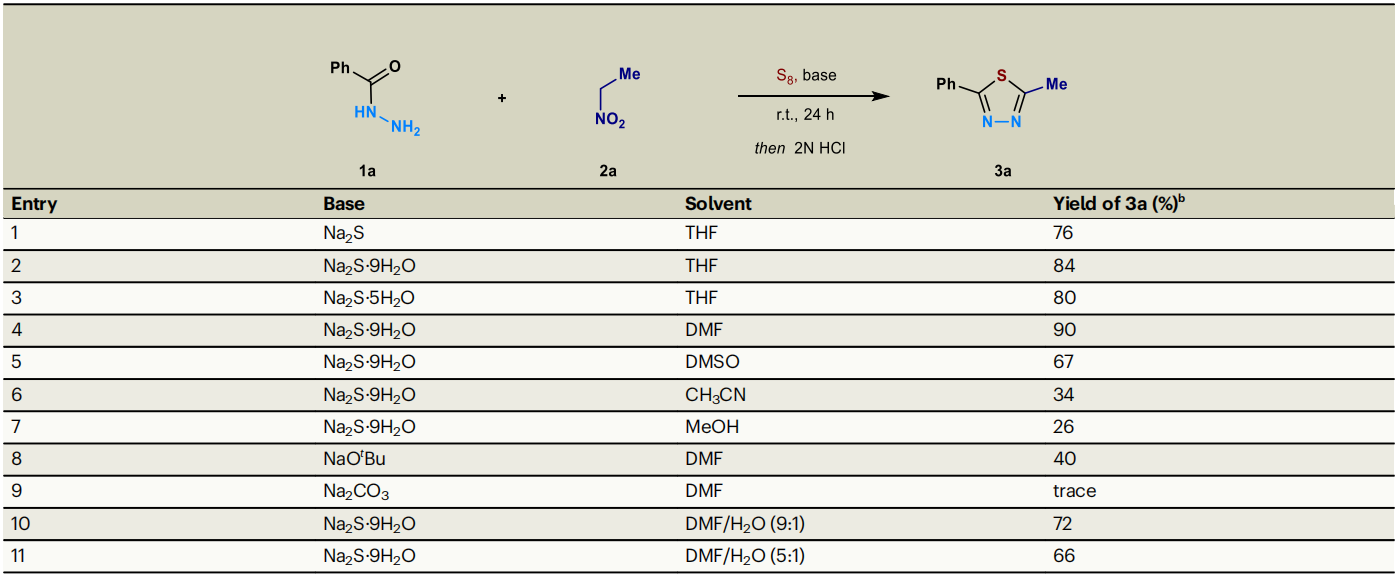Click the "Yield of 3a (%)" header

tap(1118, 204)
